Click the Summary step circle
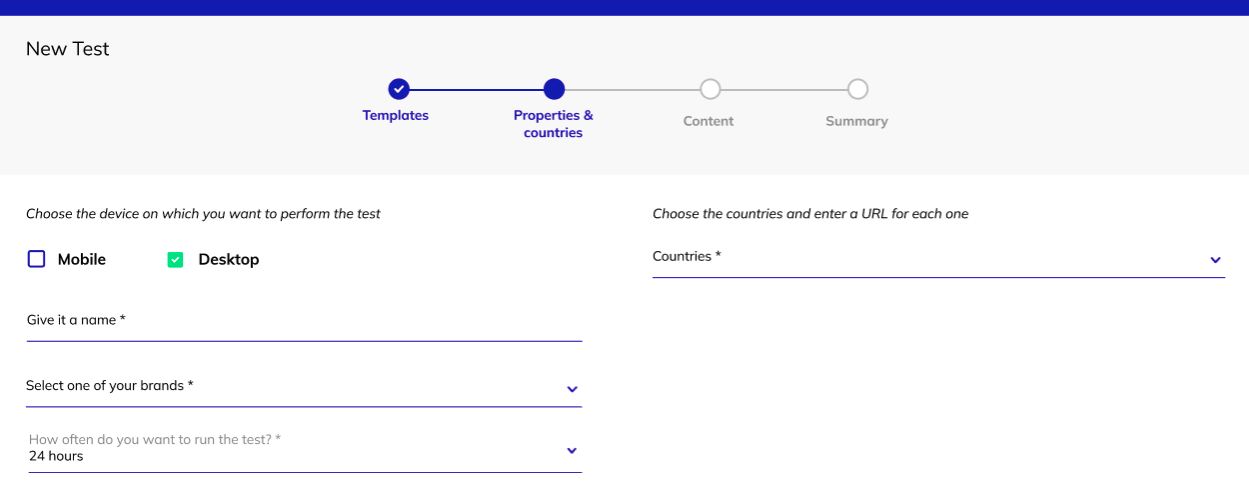1249x503 pixels. coord(857,89)
